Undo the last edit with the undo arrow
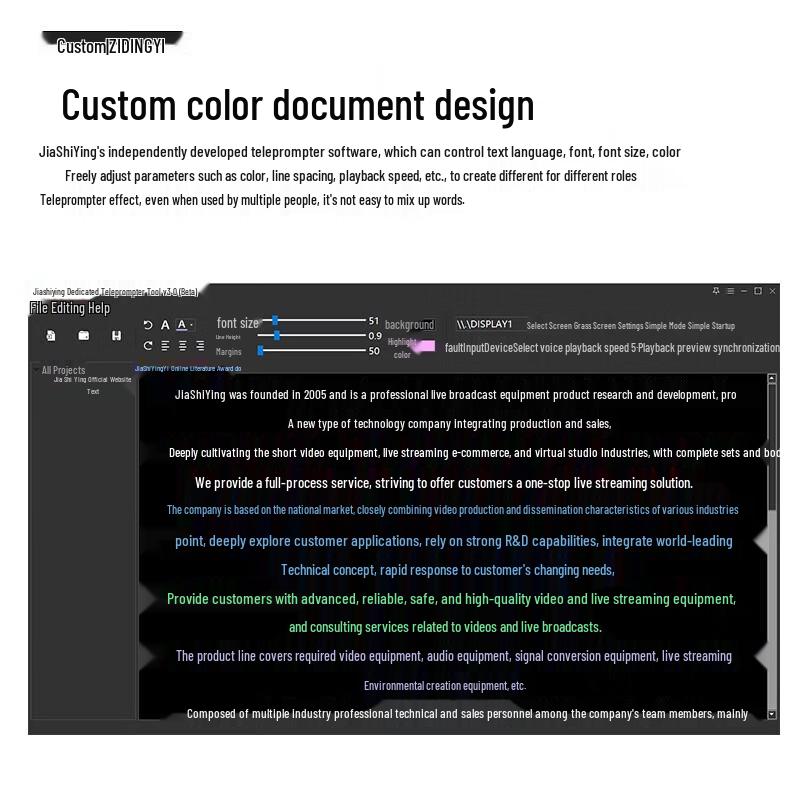This screenshot has width=800, height=800. 148,324
